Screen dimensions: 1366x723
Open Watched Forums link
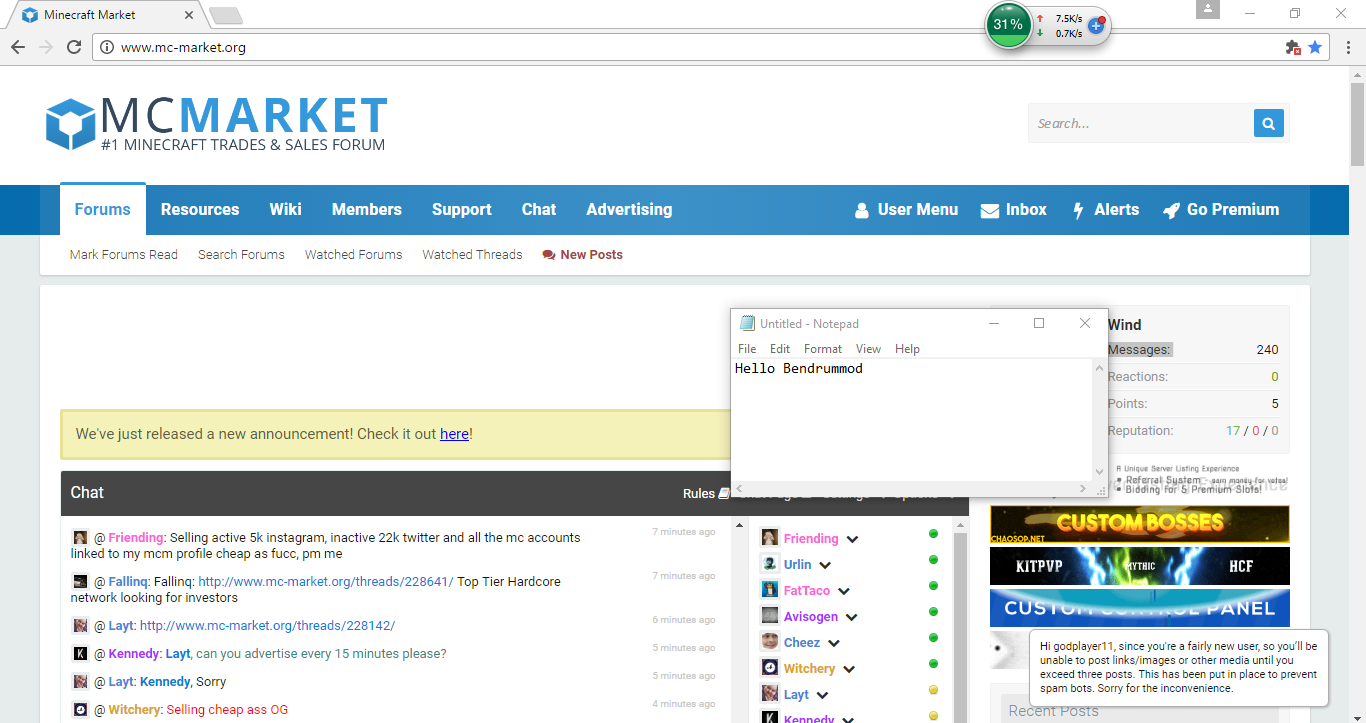[x=353, y=255]
